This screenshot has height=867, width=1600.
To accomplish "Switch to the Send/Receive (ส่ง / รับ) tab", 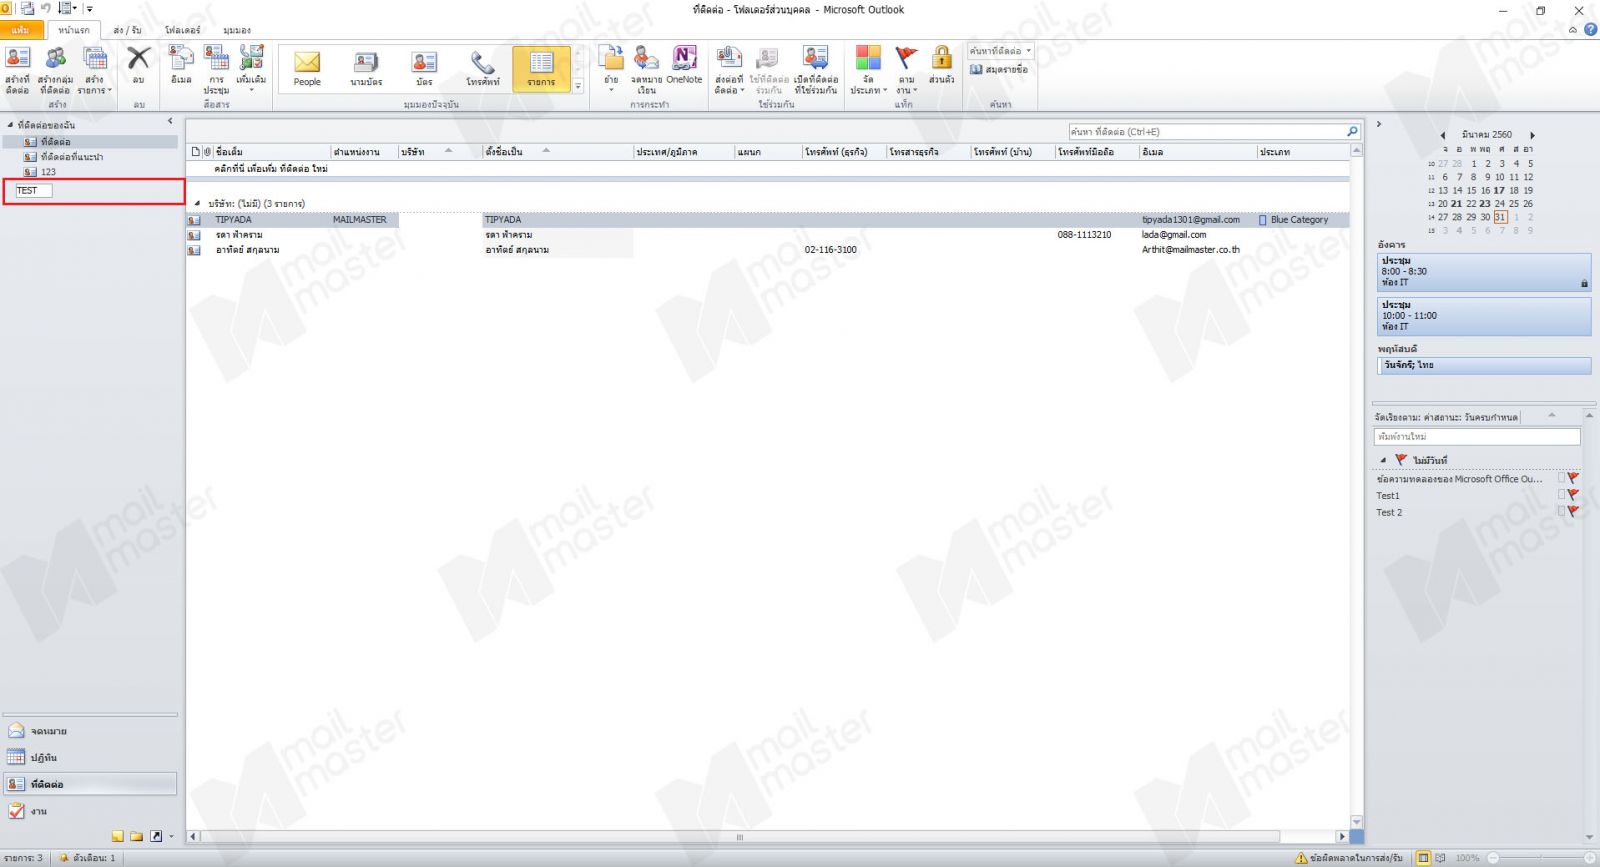I will (127, 30).
